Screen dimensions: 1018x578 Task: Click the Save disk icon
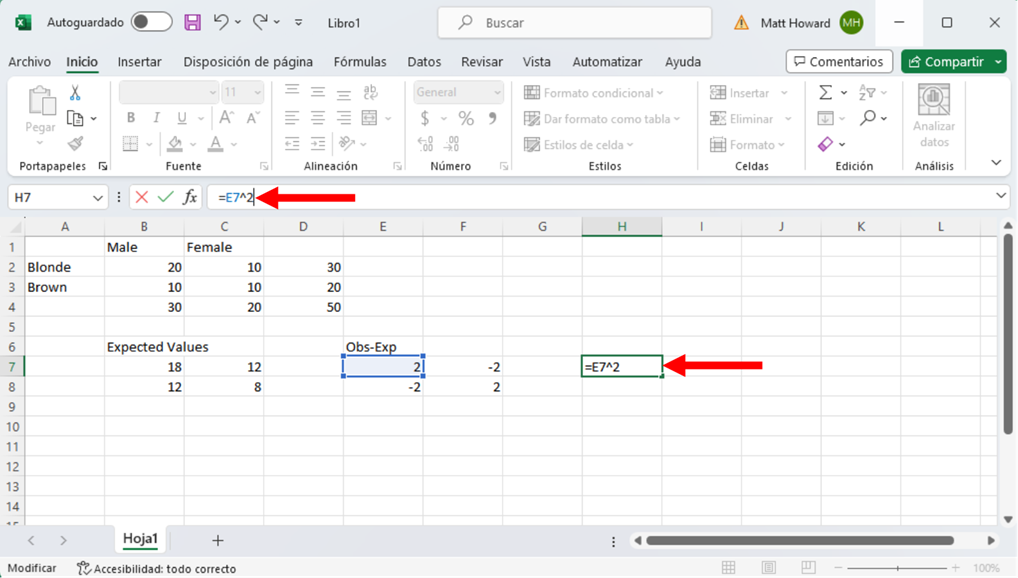[193, 22]
